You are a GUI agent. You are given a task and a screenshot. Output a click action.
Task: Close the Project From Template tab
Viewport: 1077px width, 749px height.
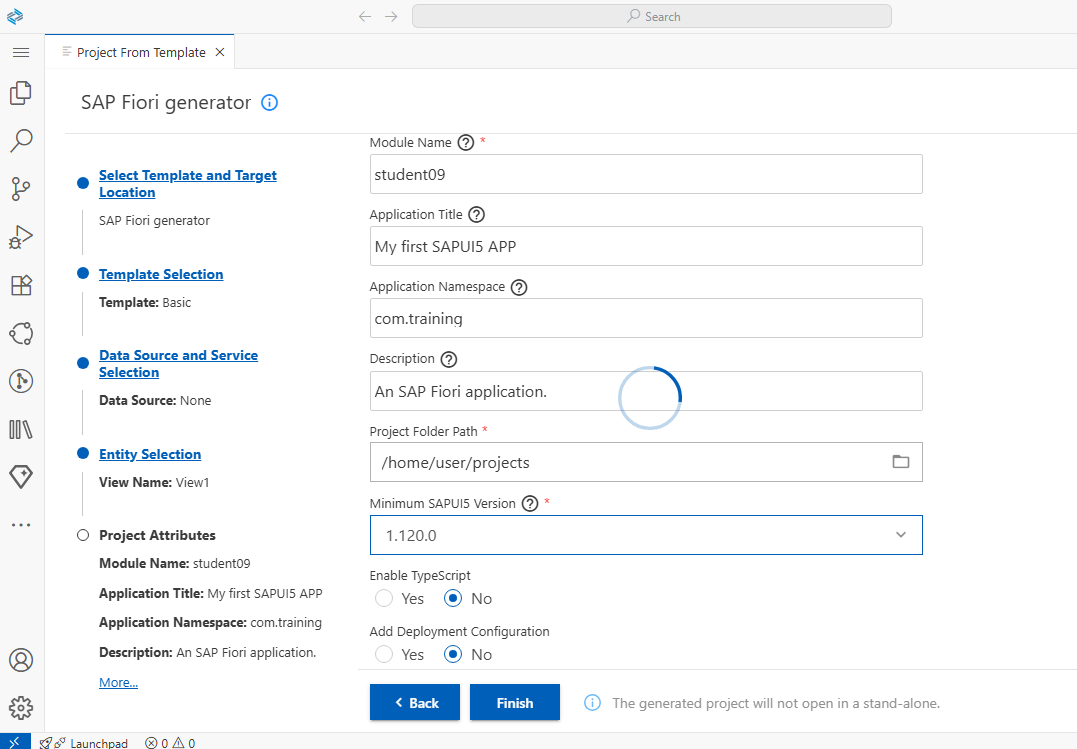pyautogui.click(x=220, y=52)
